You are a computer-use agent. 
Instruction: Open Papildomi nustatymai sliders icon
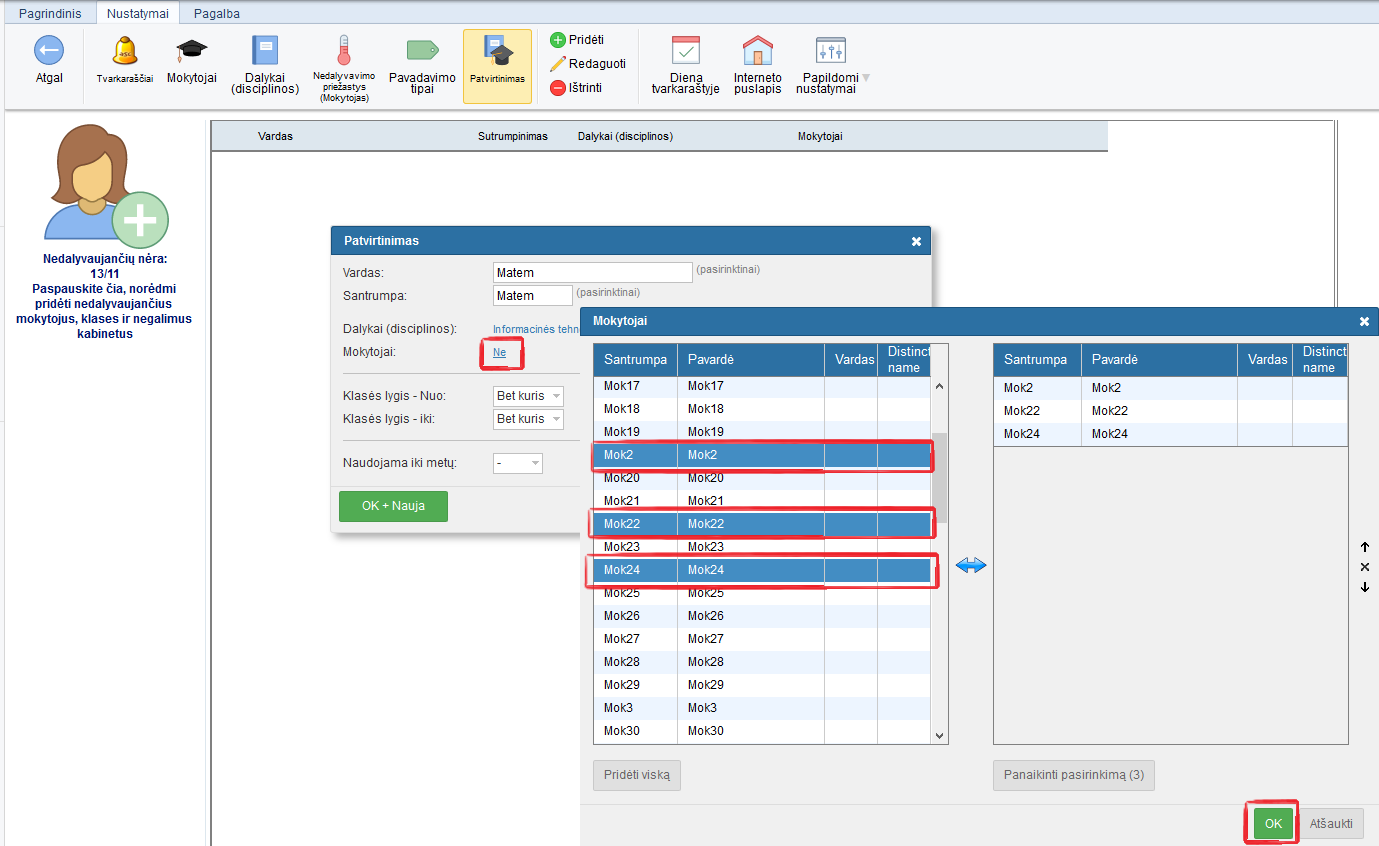point(831,50)
